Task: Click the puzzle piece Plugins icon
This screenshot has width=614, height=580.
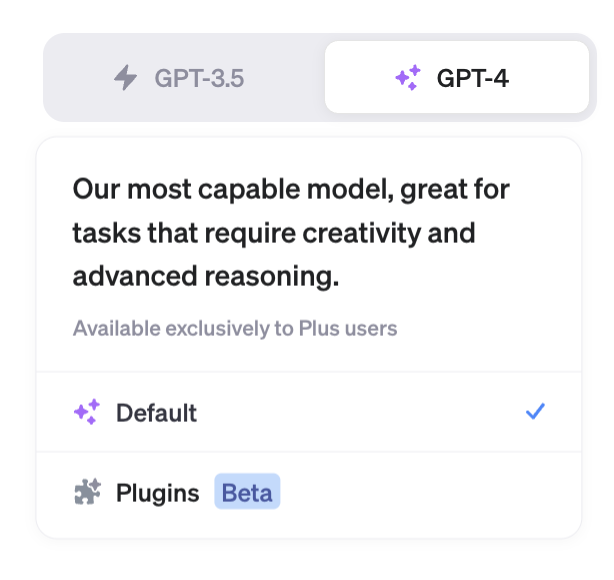Action: click(x=87, y=491)
